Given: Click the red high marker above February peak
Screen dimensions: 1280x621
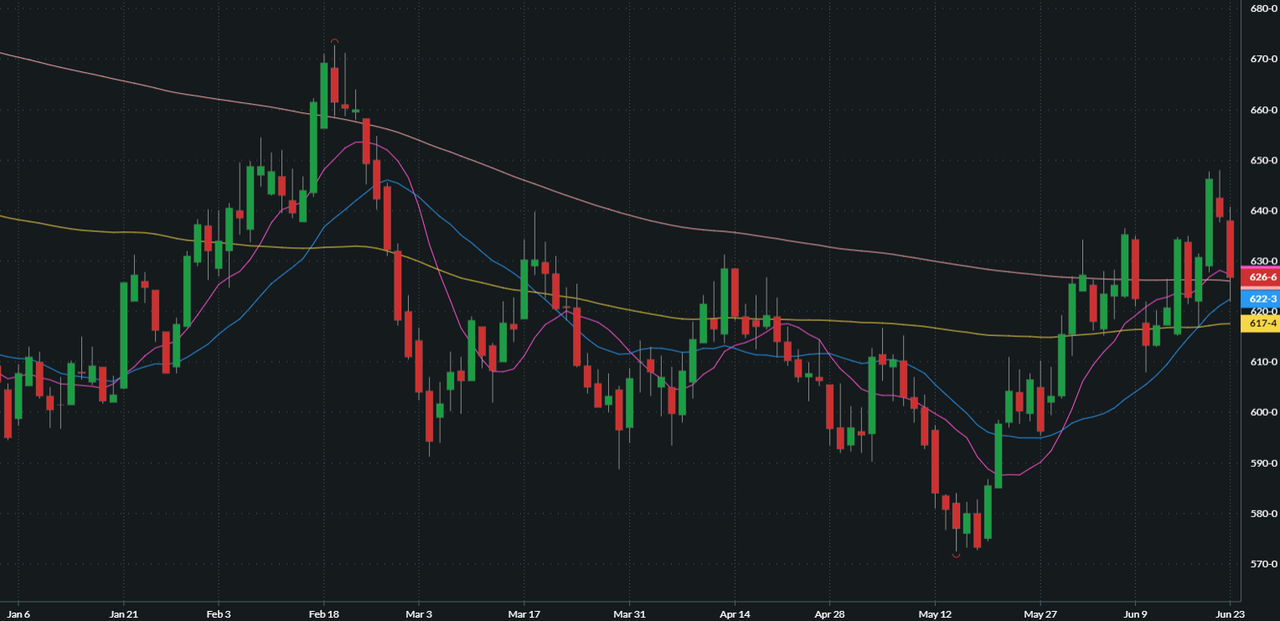Looking at the screenshot, I should [x=335, y=41].
